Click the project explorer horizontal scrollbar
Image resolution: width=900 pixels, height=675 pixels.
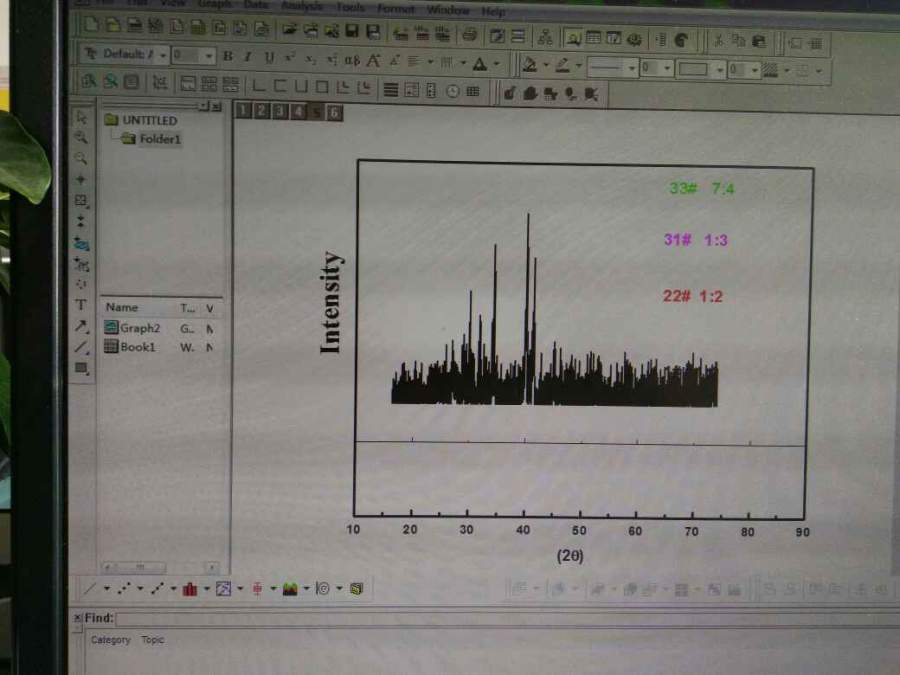tap(160, 568)
